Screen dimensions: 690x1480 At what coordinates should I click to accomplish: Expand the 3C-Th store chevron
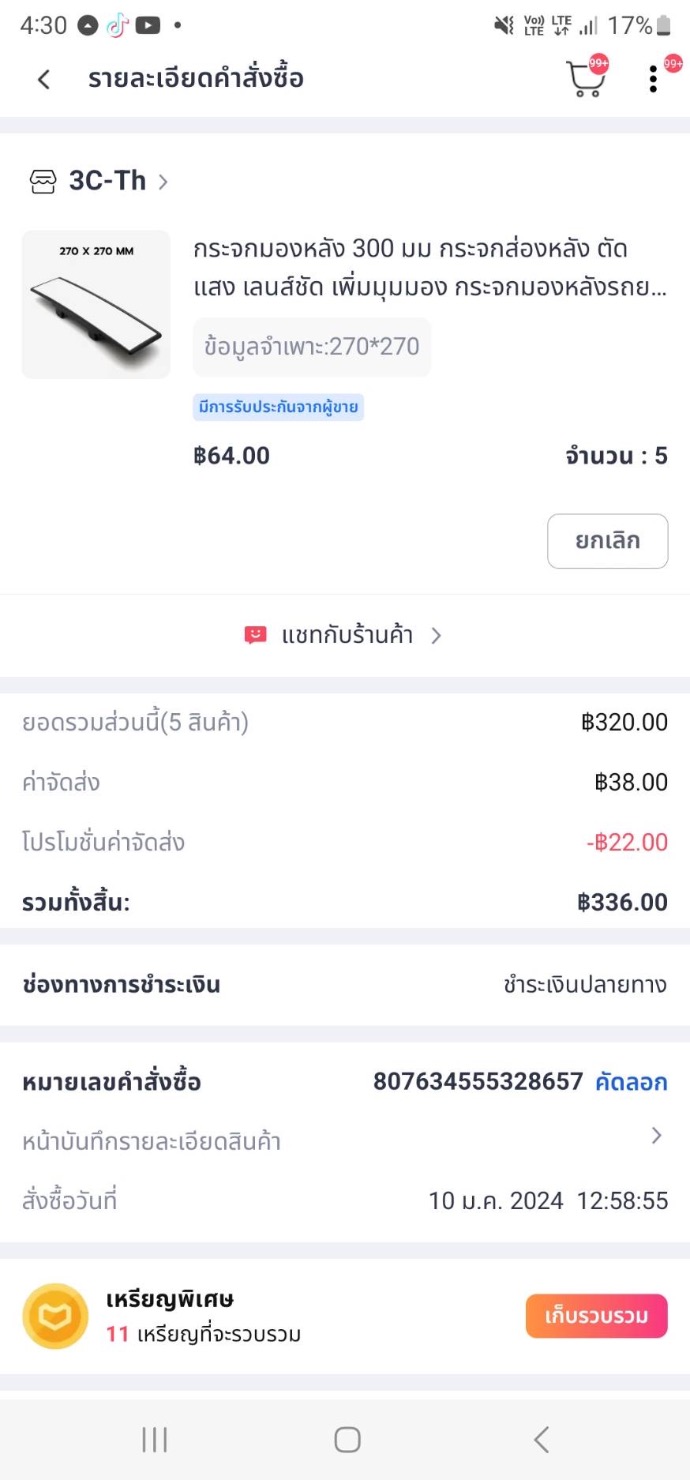tap(163, 182)
